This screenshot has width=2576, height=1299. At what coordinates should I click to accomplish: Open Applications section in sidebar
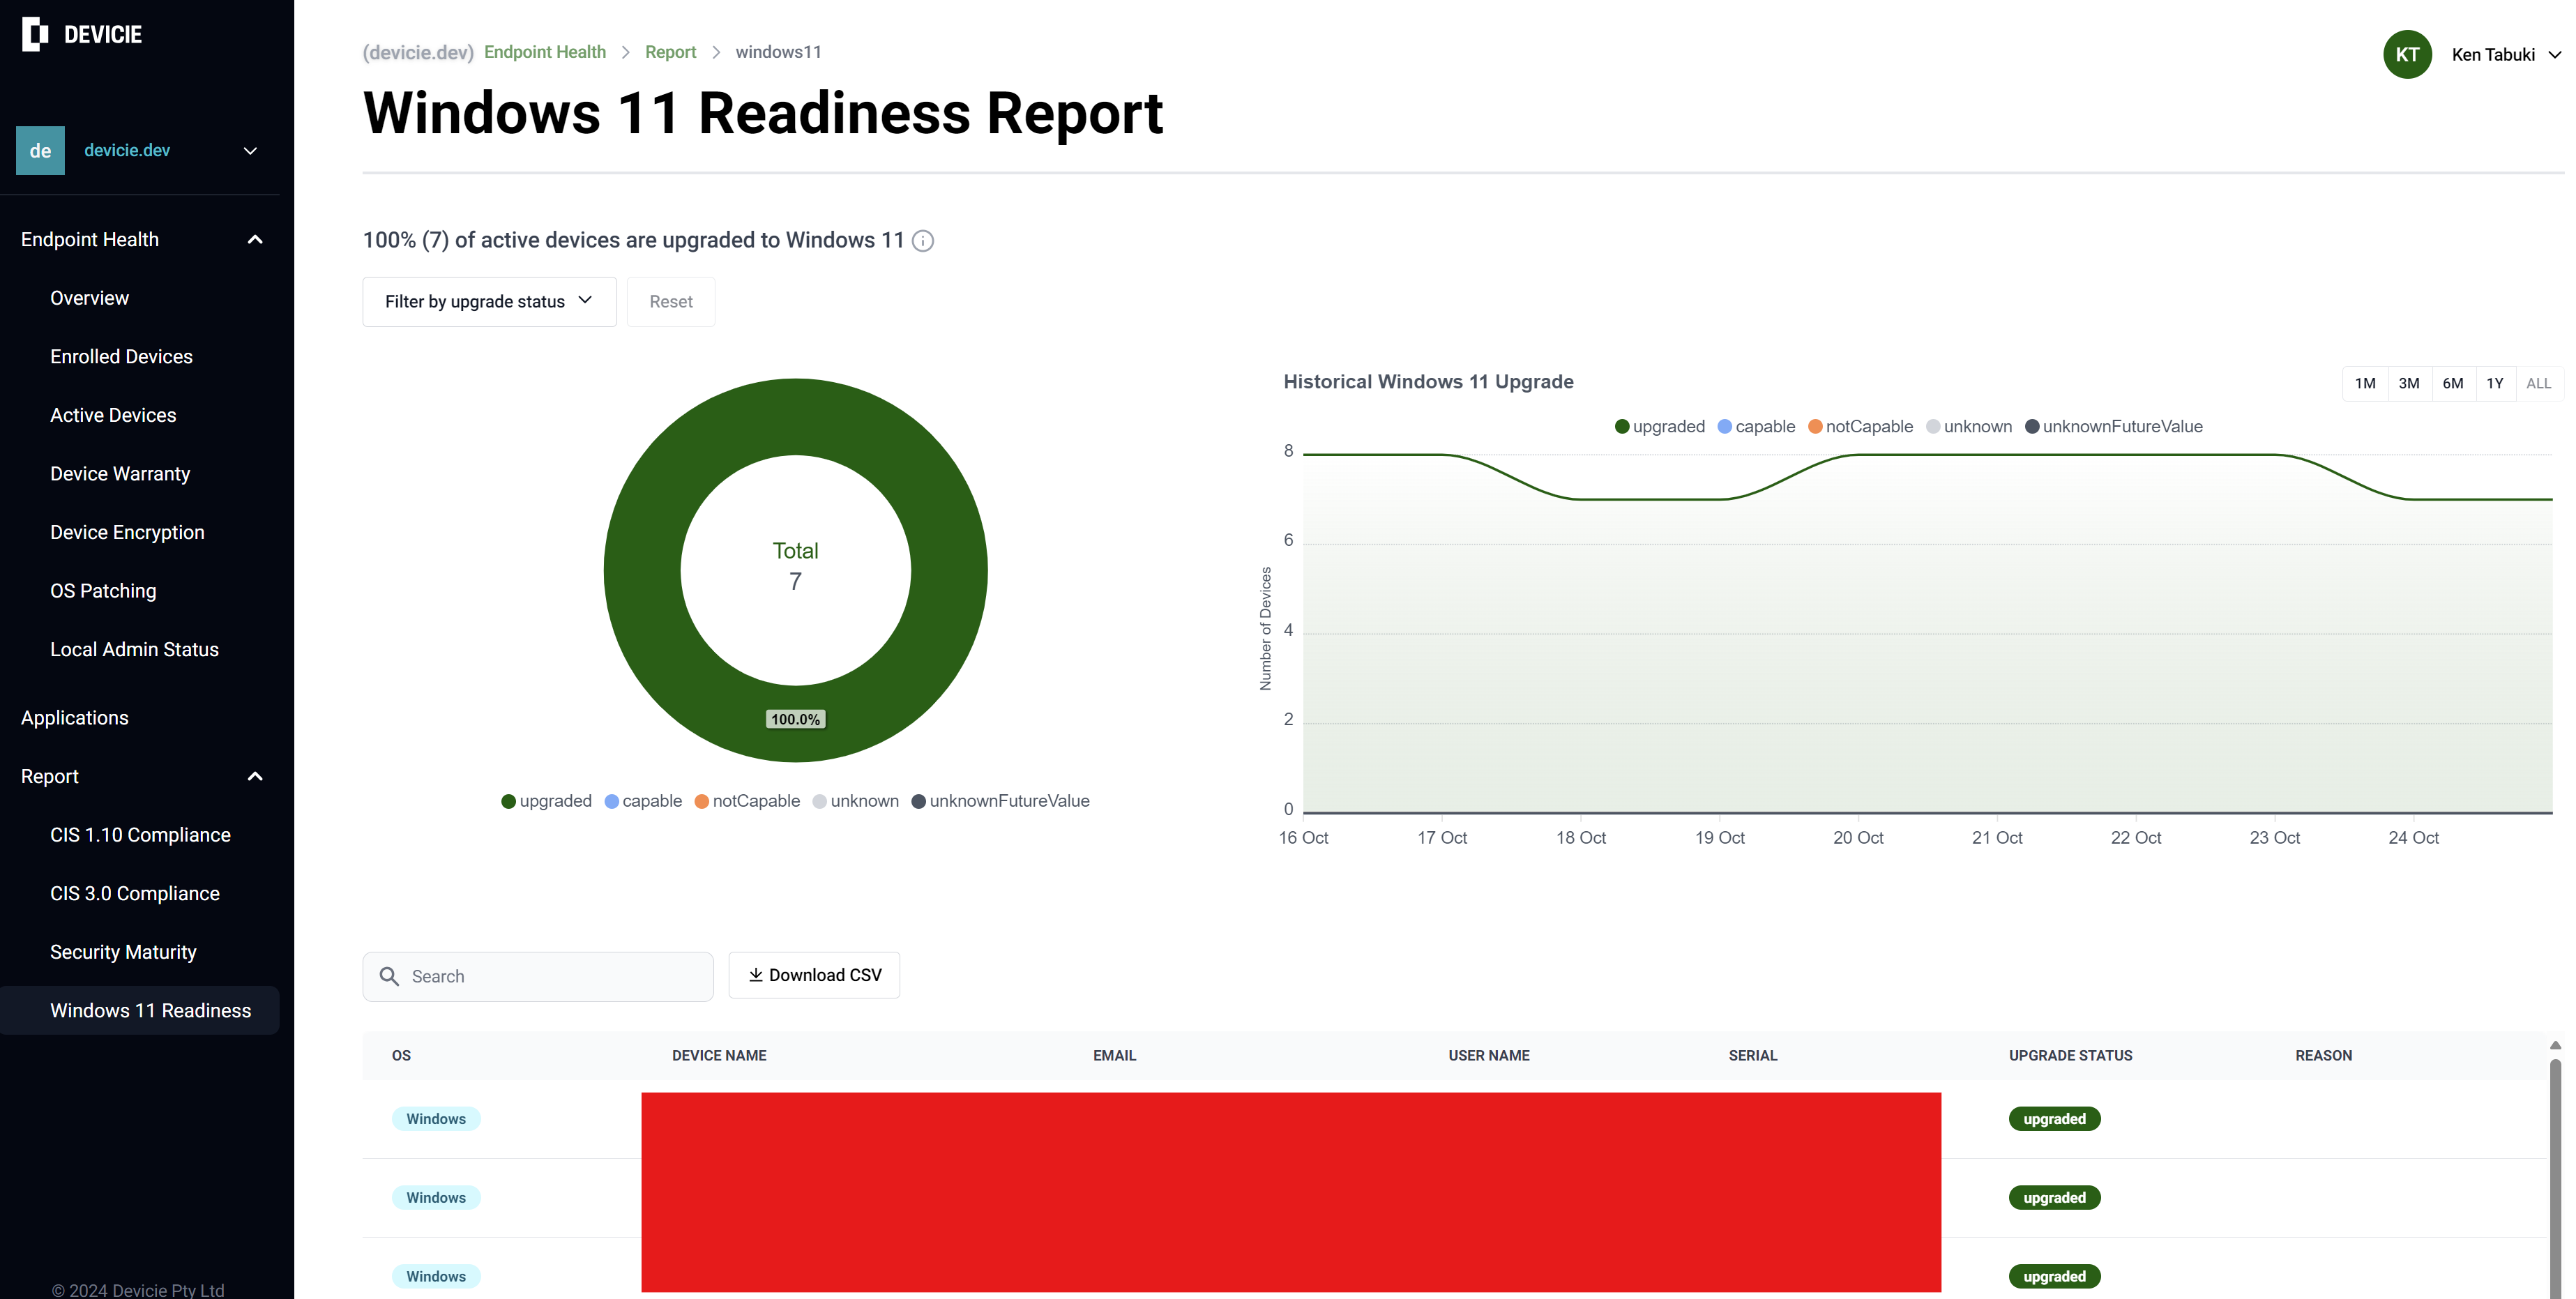75,718
